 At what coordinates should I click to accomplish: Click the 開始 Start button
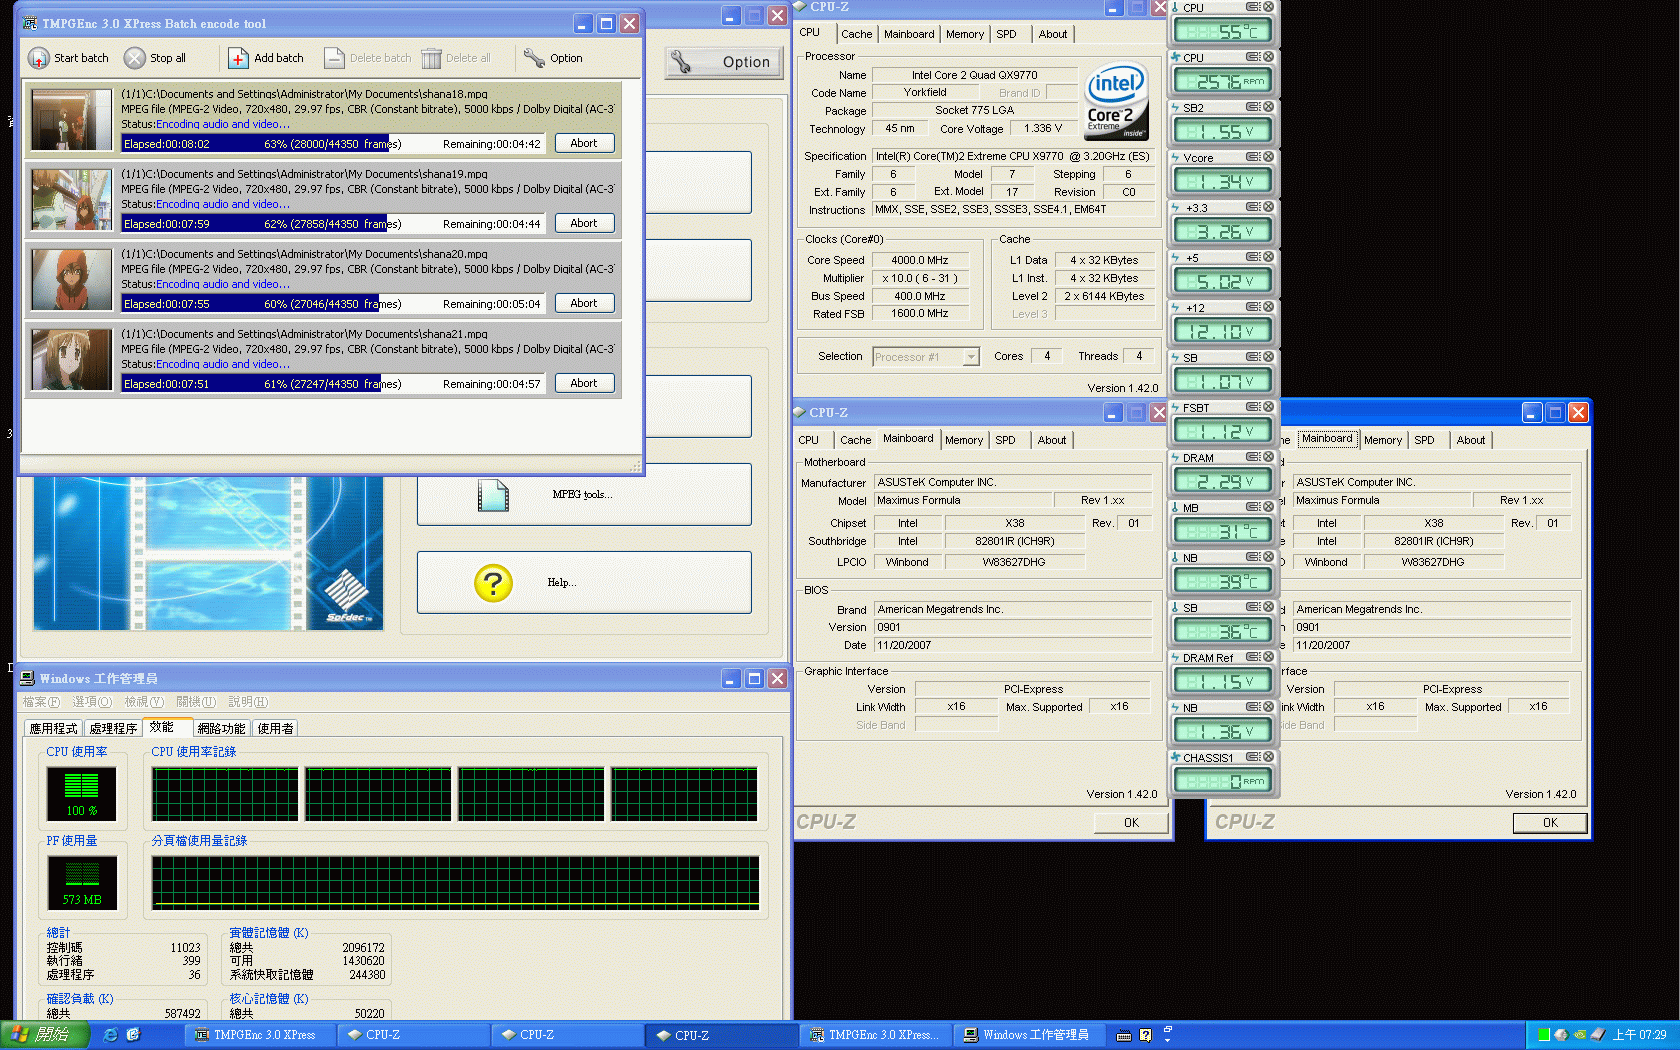[44, 1035]
